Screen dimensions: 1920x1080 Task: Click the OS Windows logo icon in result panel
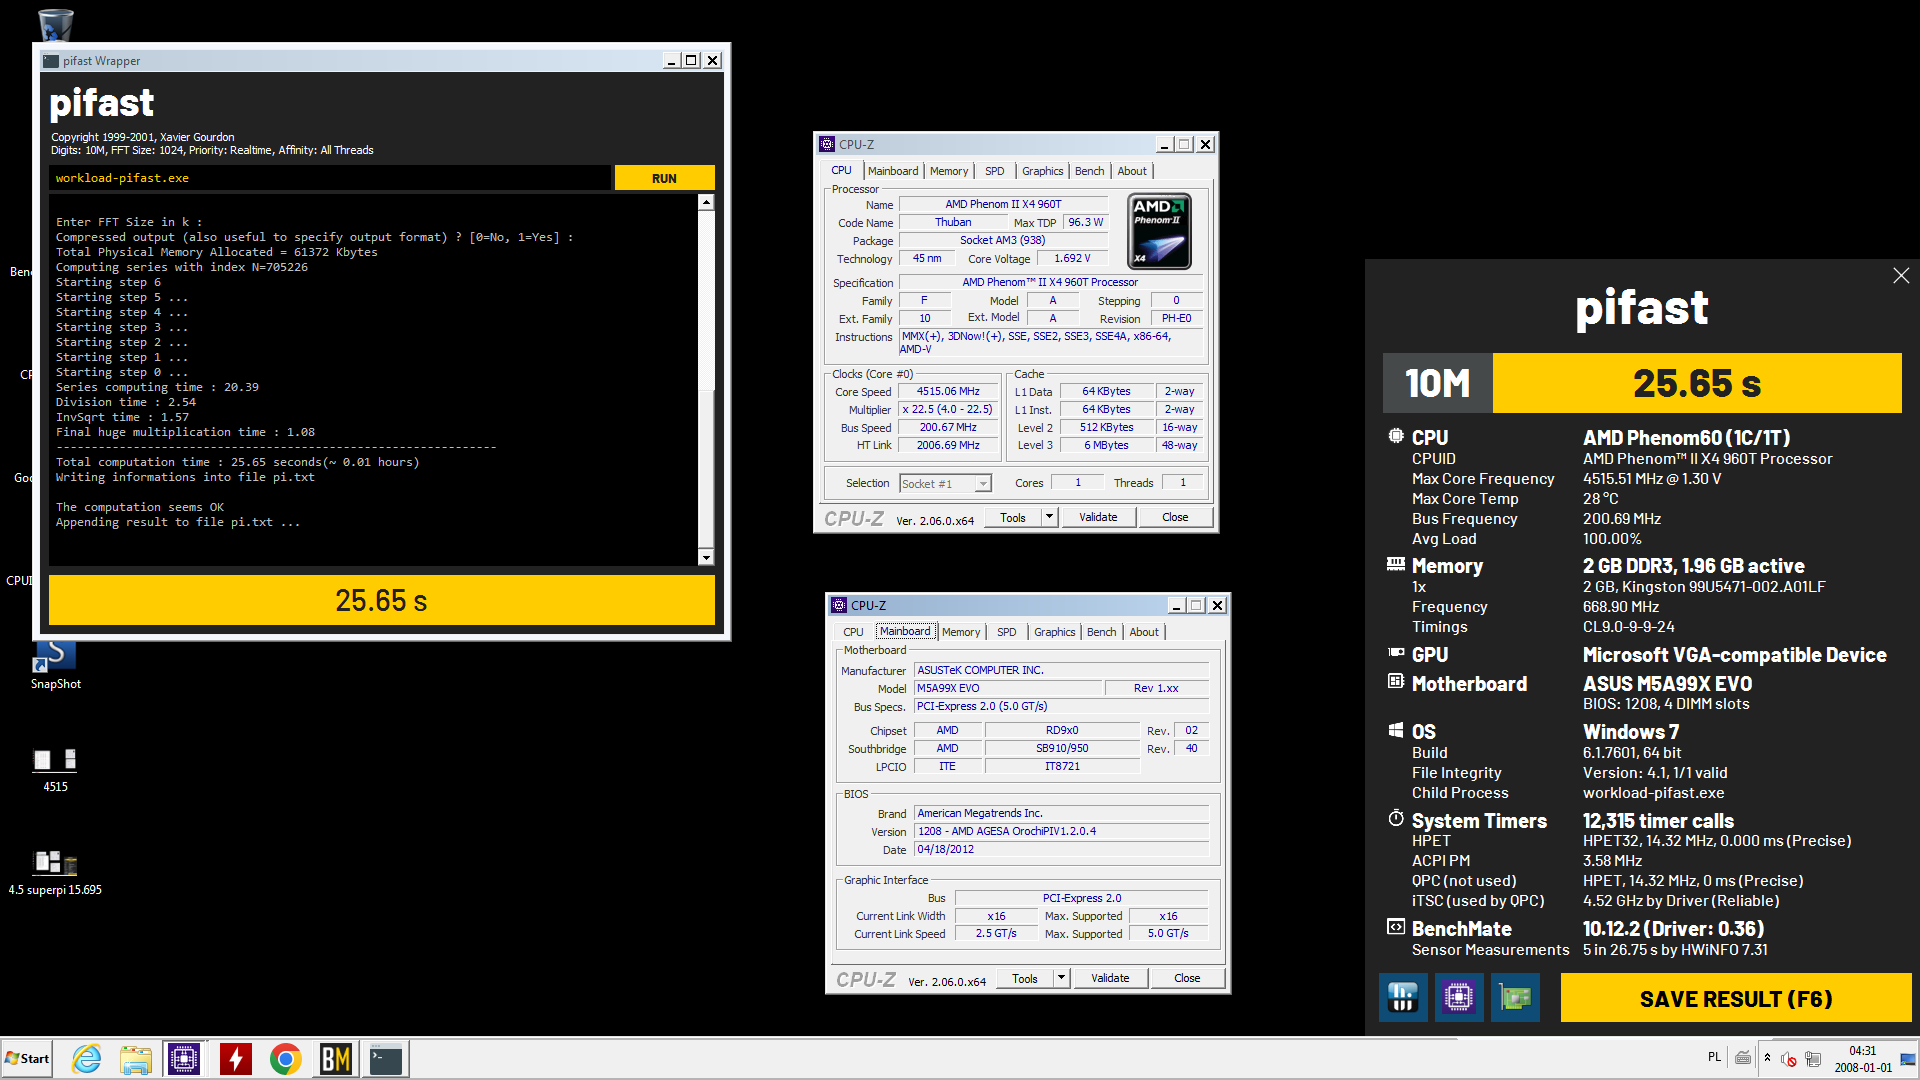[1396, 730]
